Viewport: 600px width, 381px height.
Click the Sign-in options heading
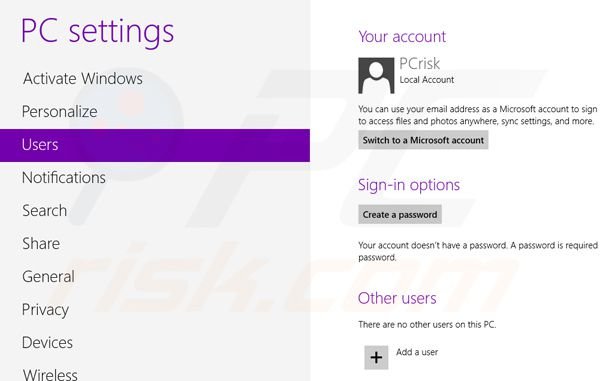(x=409, y=185)
